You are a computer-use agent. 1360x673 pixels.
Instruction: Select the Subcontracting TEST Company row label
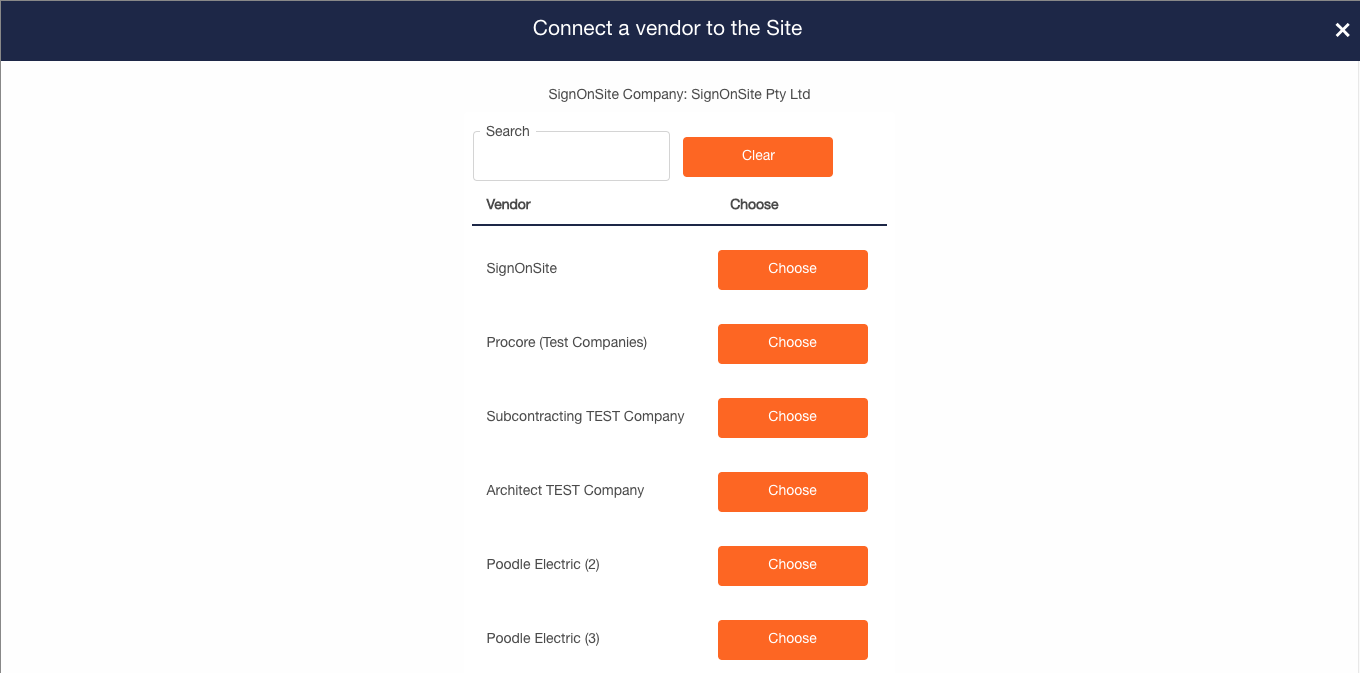(585, 416)
